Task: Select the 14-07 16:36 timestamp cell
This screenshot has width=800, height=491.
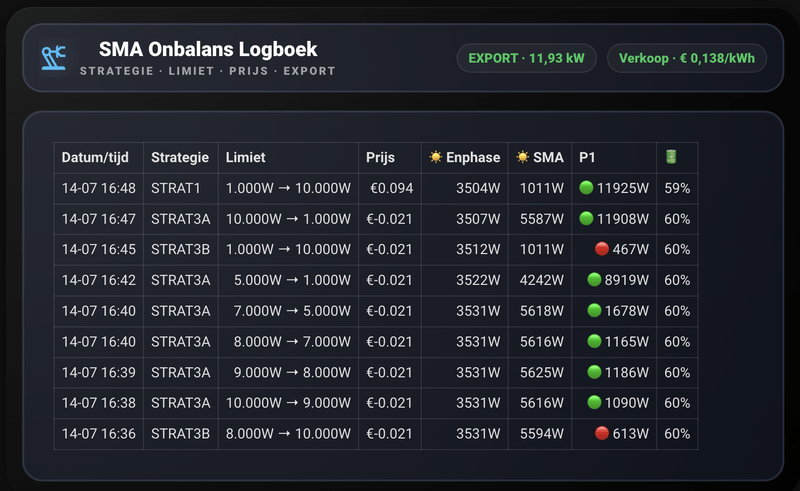Action: pos(98,434)
